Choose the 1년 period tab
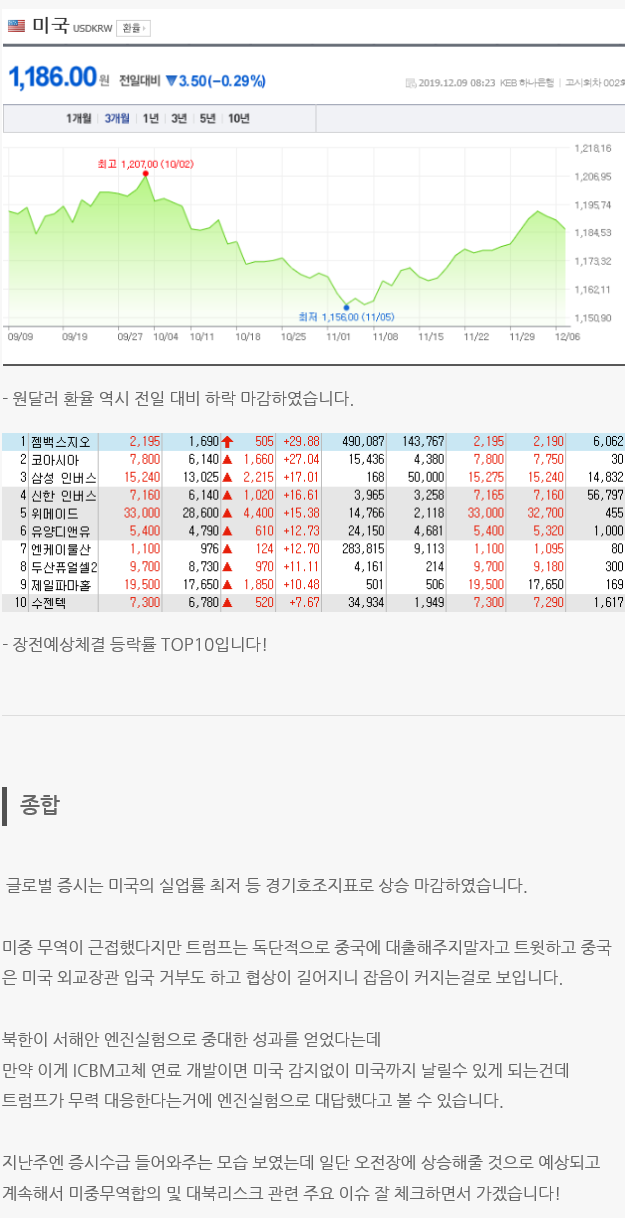 pyautogui.click(x=151, y=119)
